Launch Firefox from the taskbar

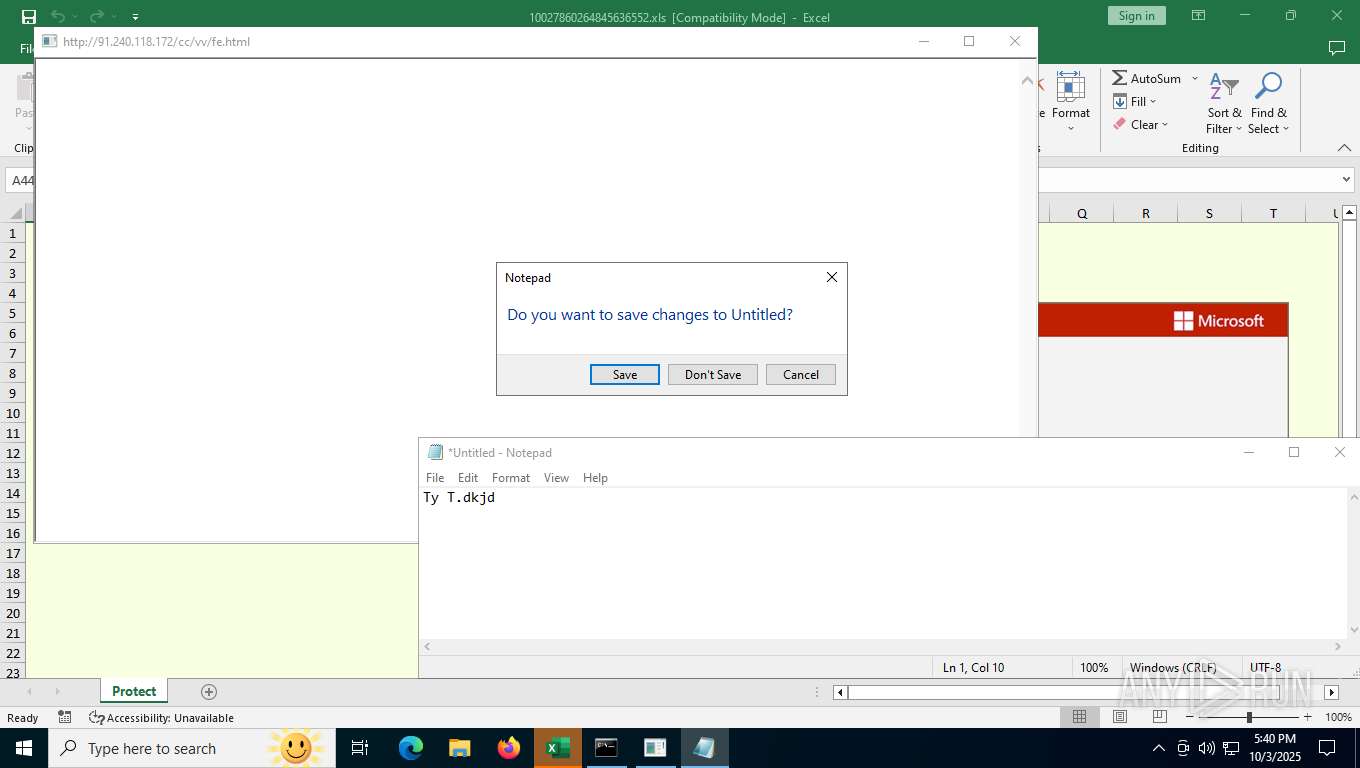(509, 748)
